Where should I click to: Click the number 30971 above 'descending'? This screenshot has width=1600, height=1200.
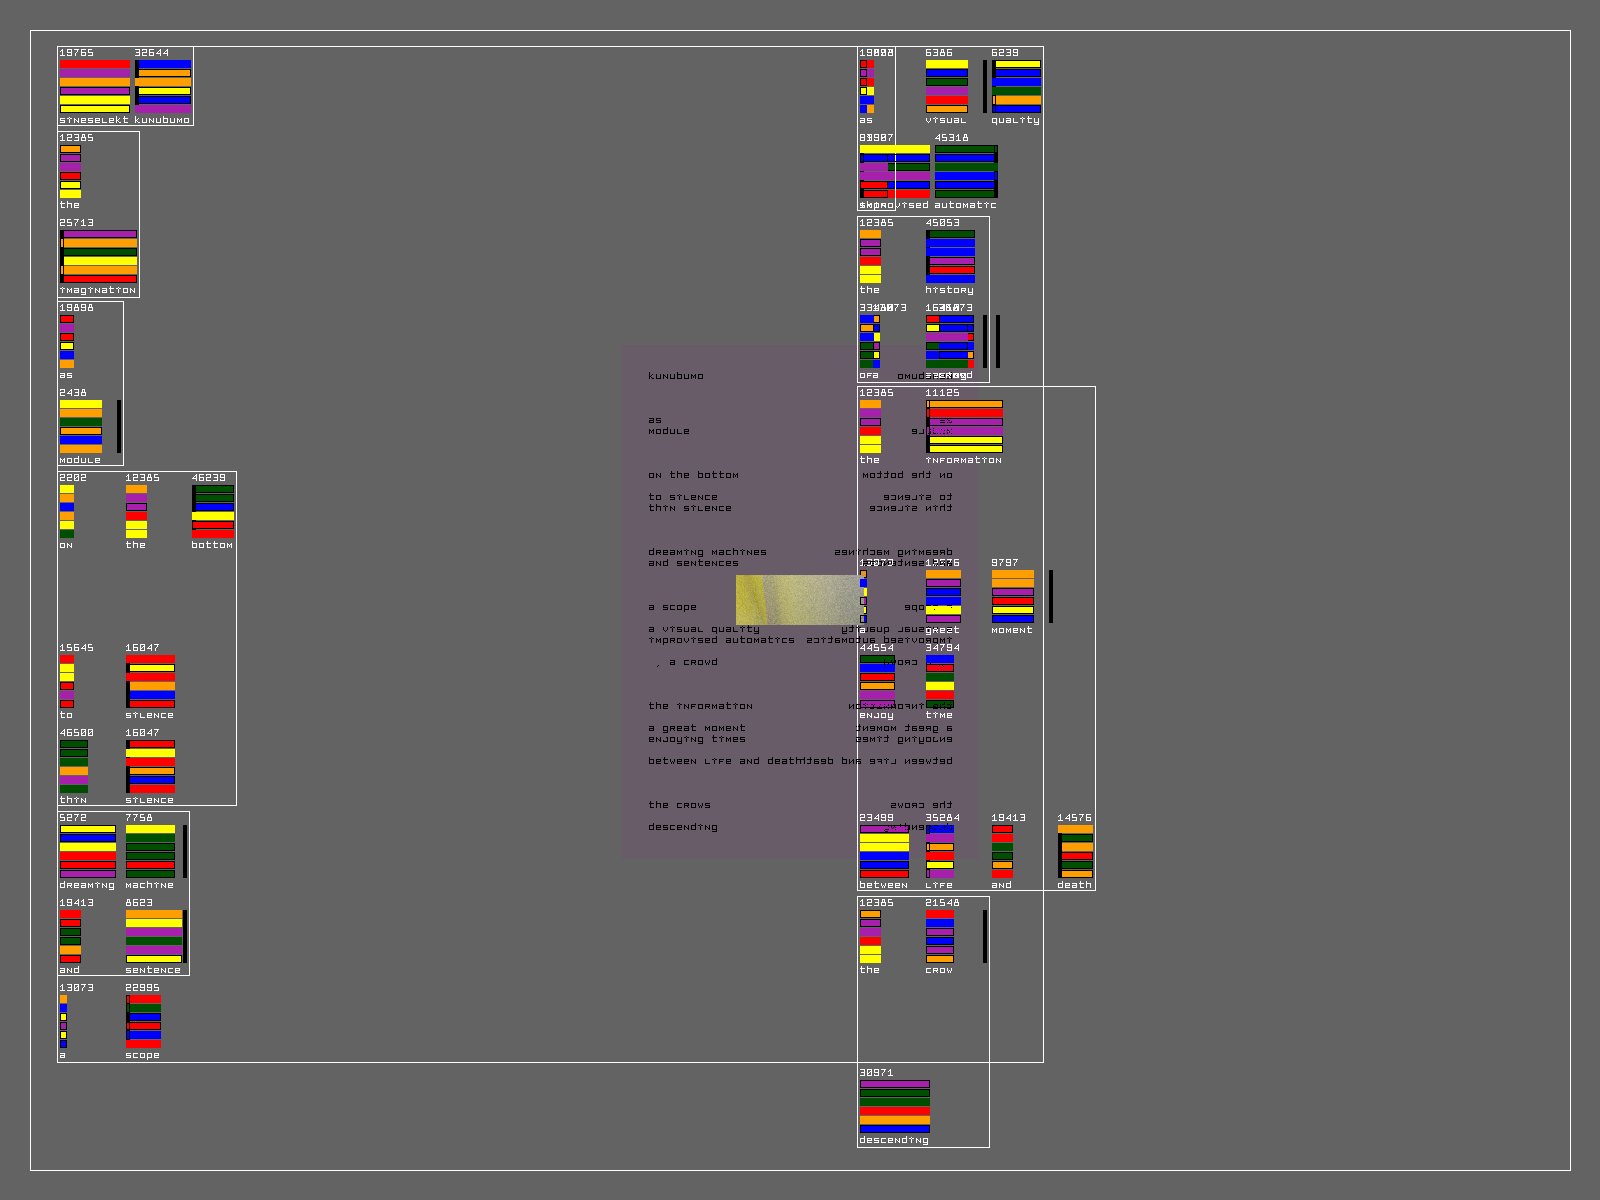[876, 1073]
